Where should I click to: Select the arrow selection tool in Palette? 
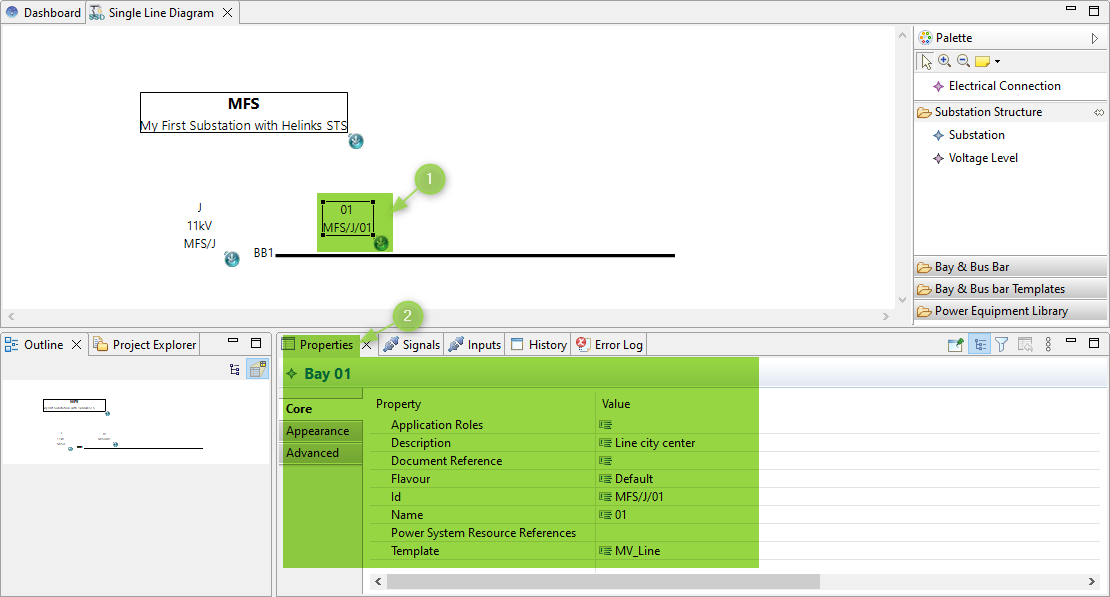click(x=927, y=61)
